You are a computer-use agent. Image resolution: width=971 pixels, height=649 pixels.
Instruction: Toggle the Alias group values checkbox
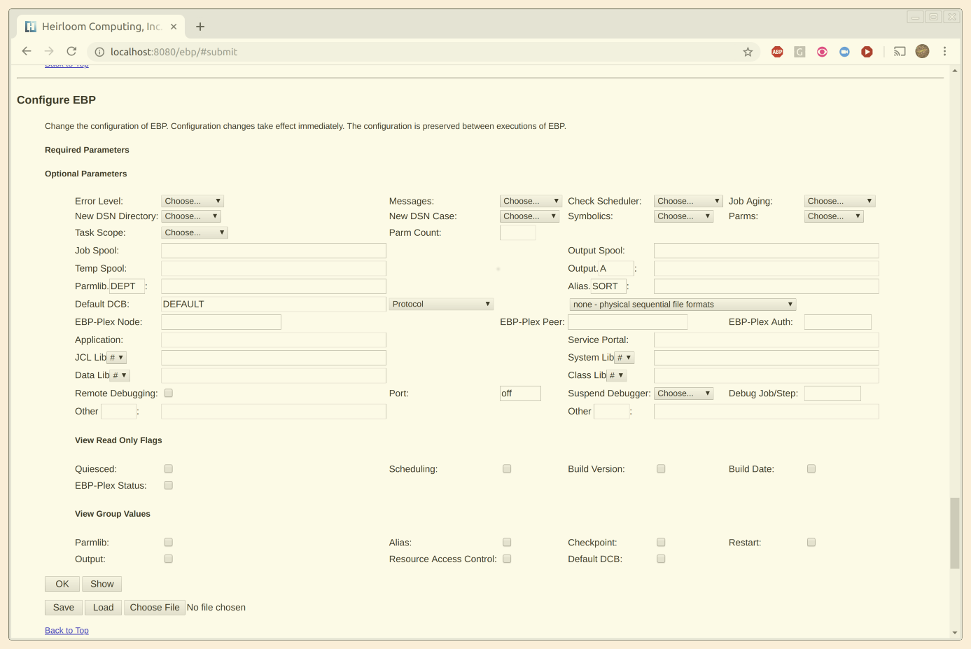tap(507, 542)
